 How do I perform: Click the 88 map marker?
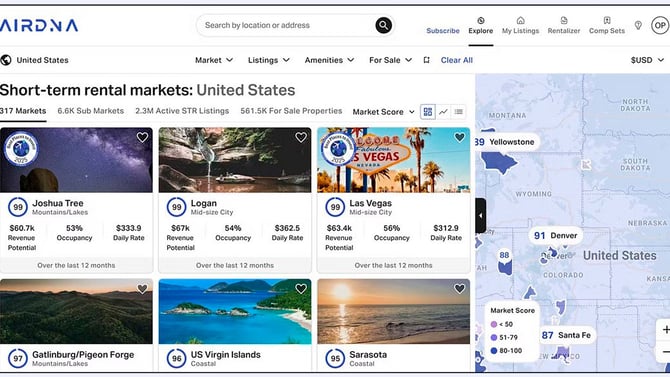pyautogui.click(x=504, y=255)
